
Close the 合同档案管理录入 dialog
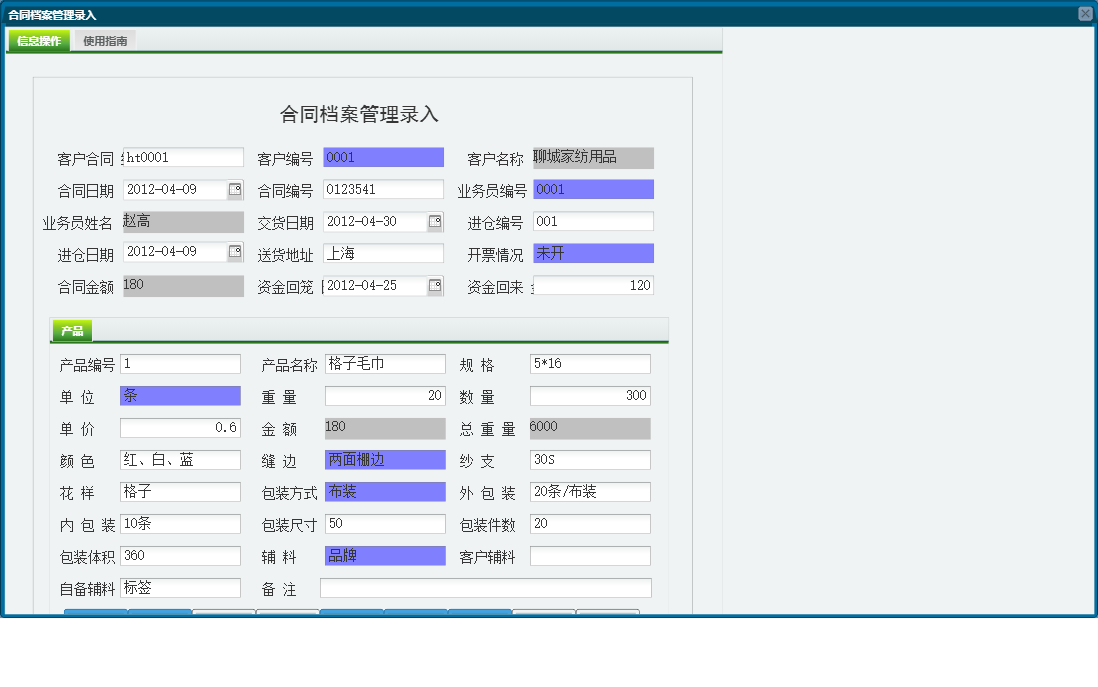click(x=1087, y=13)
